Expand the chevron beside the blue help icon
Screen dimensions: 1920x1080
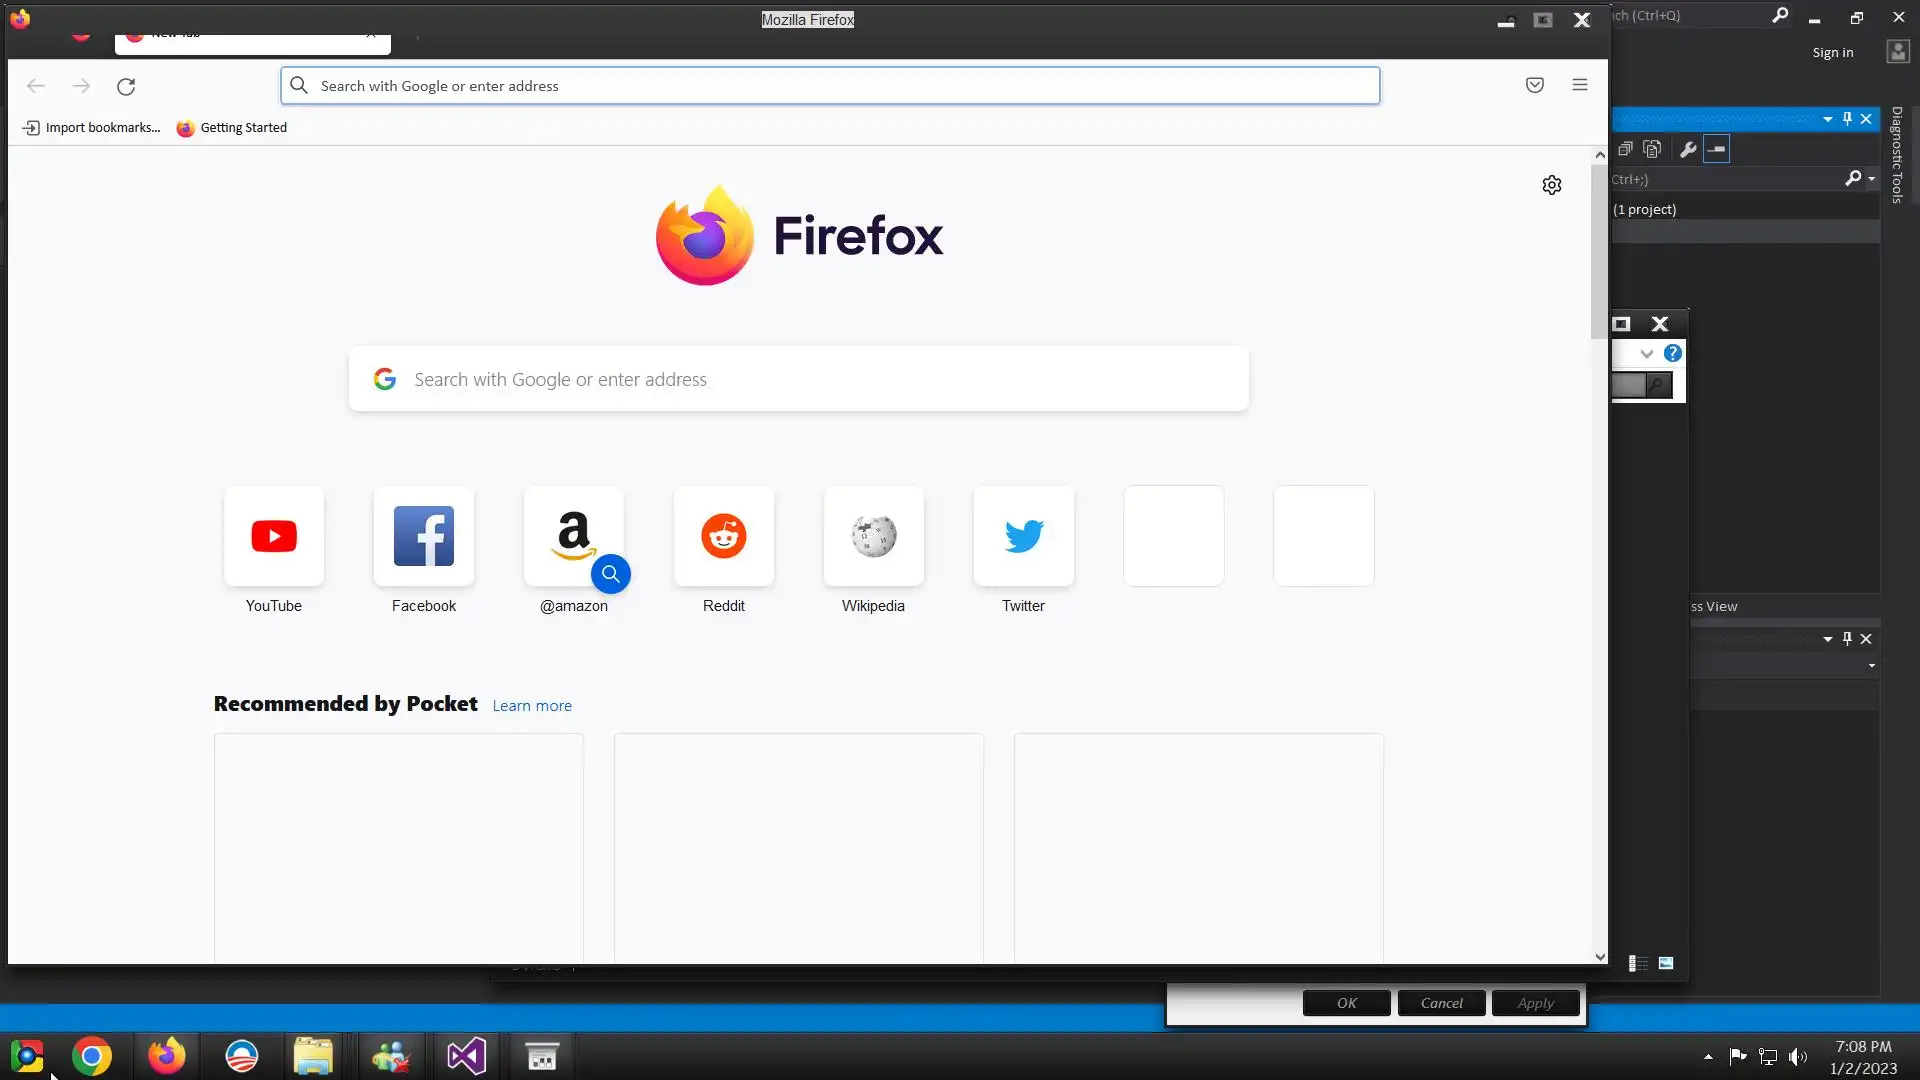tap(1646, 353)
